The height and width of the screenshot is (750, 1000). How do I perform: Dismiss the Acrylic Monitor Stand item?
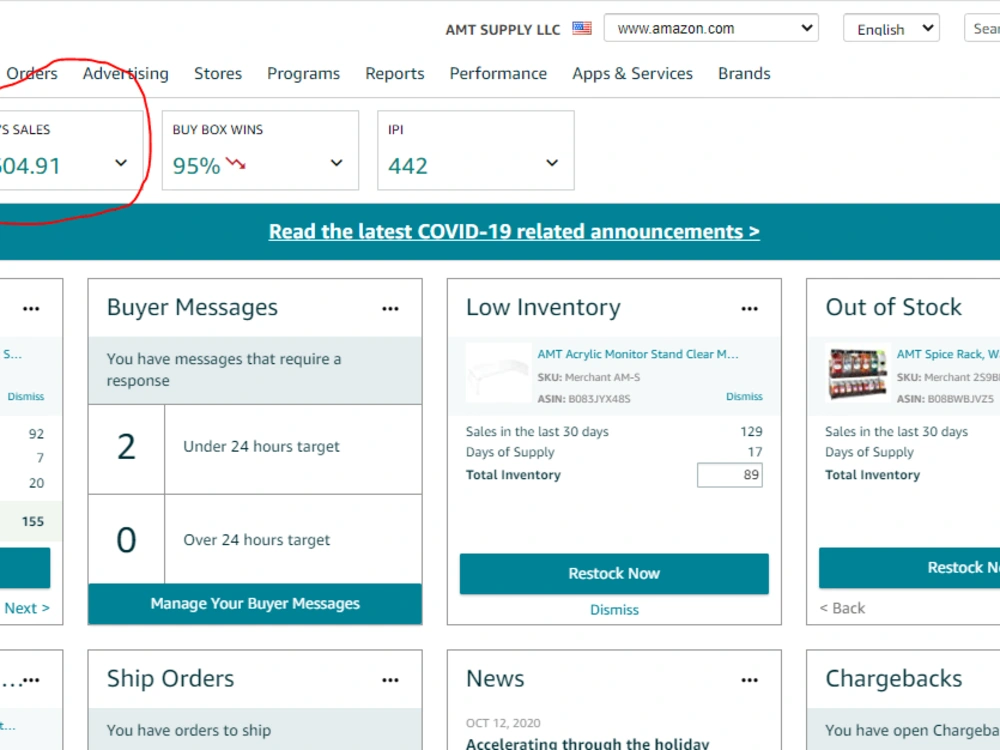[x=744, y=397]
